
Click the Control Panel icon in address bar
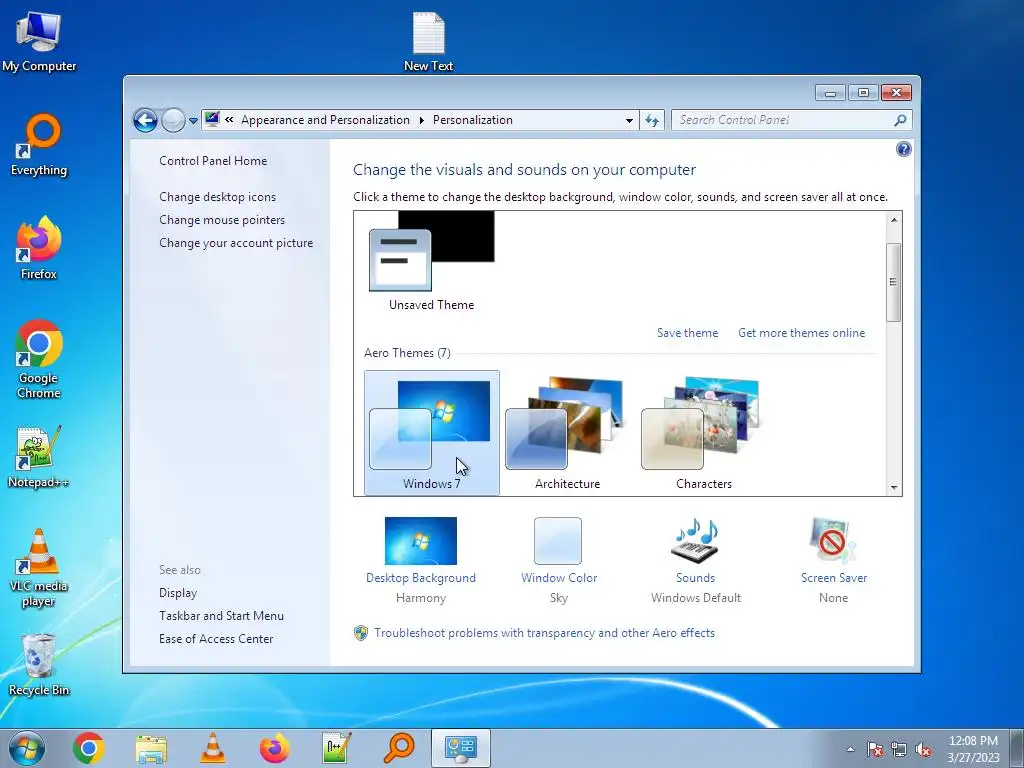click(x=212, y=119)
